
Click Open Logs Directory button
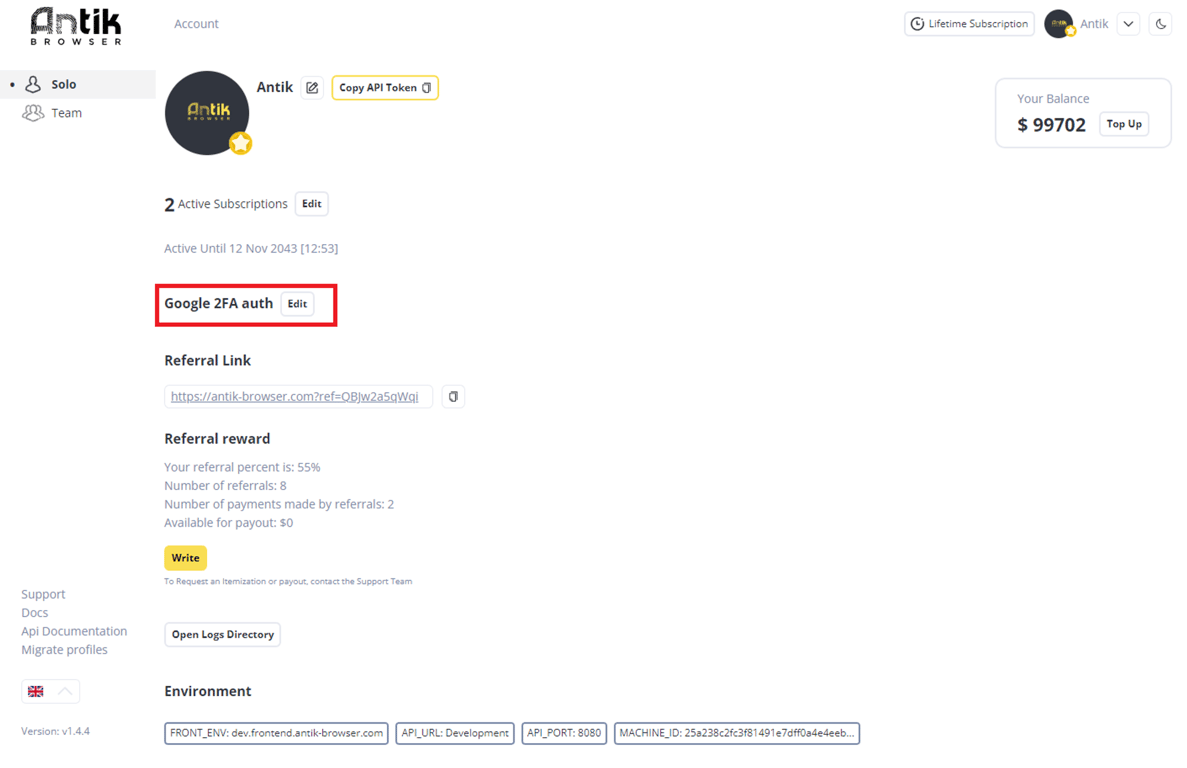pos(223,634)
